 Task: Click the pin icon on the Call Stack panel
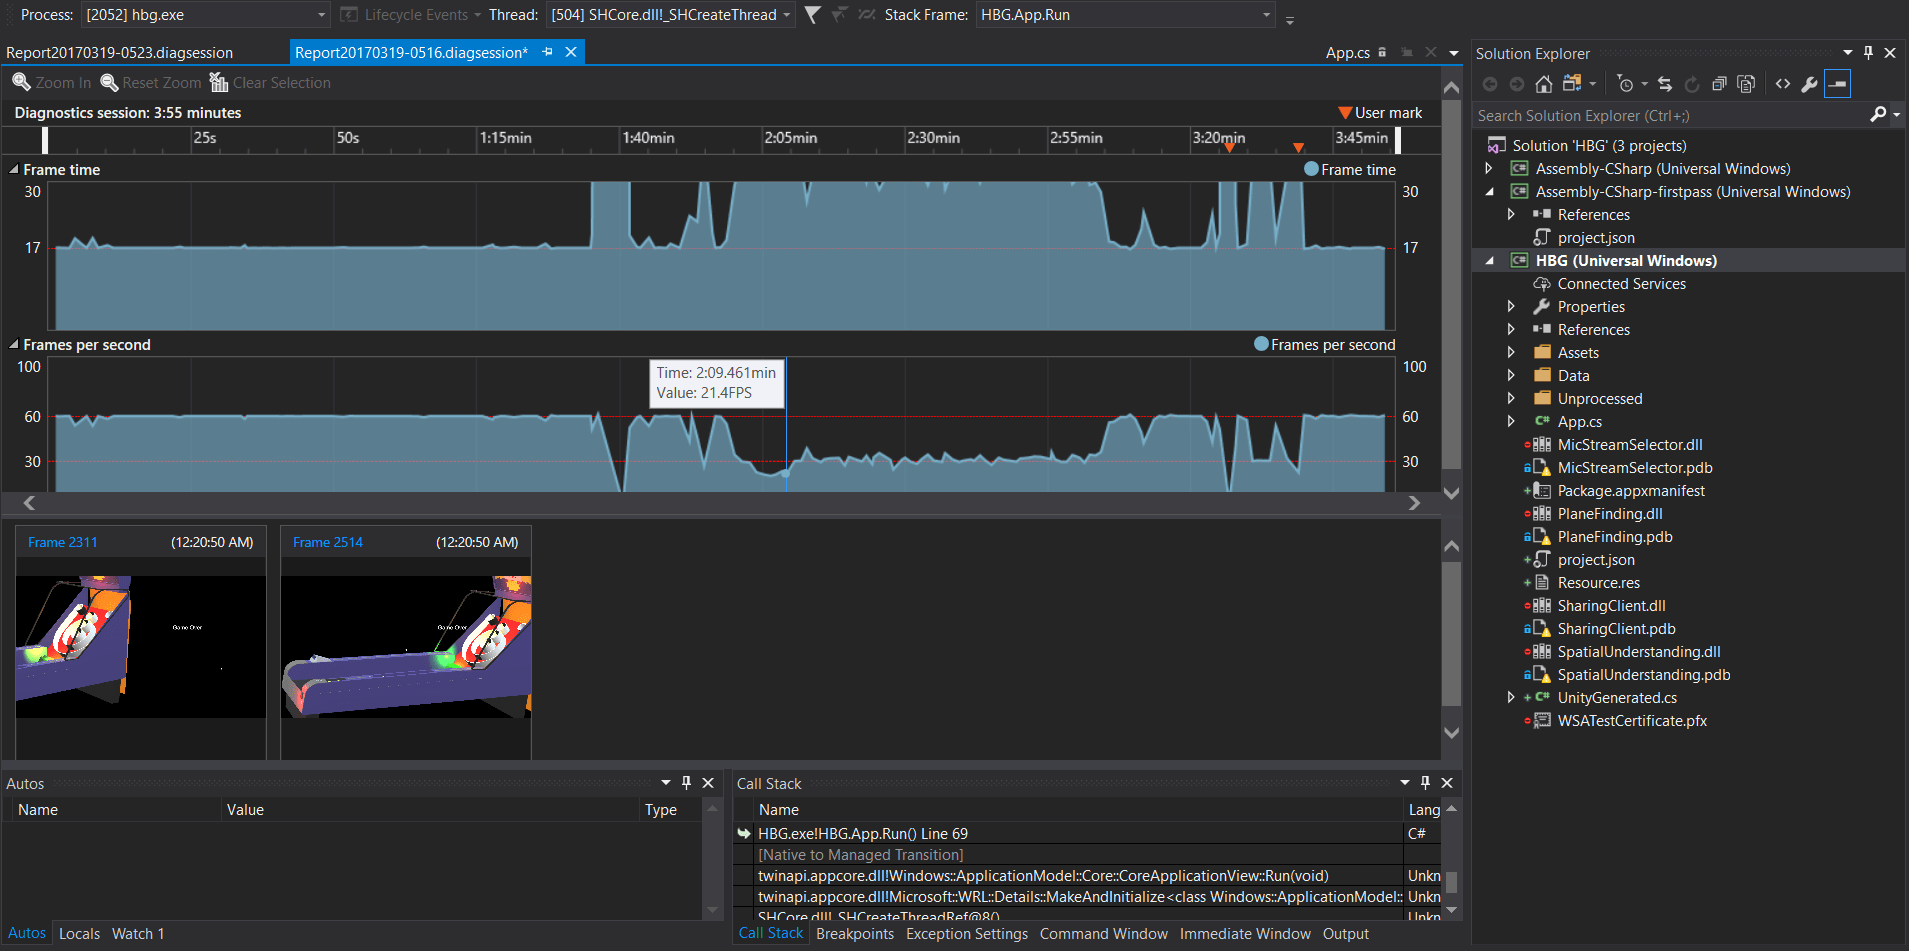[x=1426, y=783]
